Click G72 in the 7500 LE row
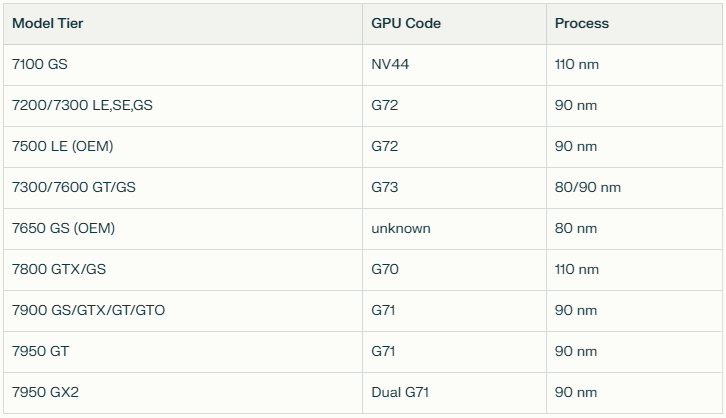The height and width of the screenshot is (418, 726). pos(384,146)
